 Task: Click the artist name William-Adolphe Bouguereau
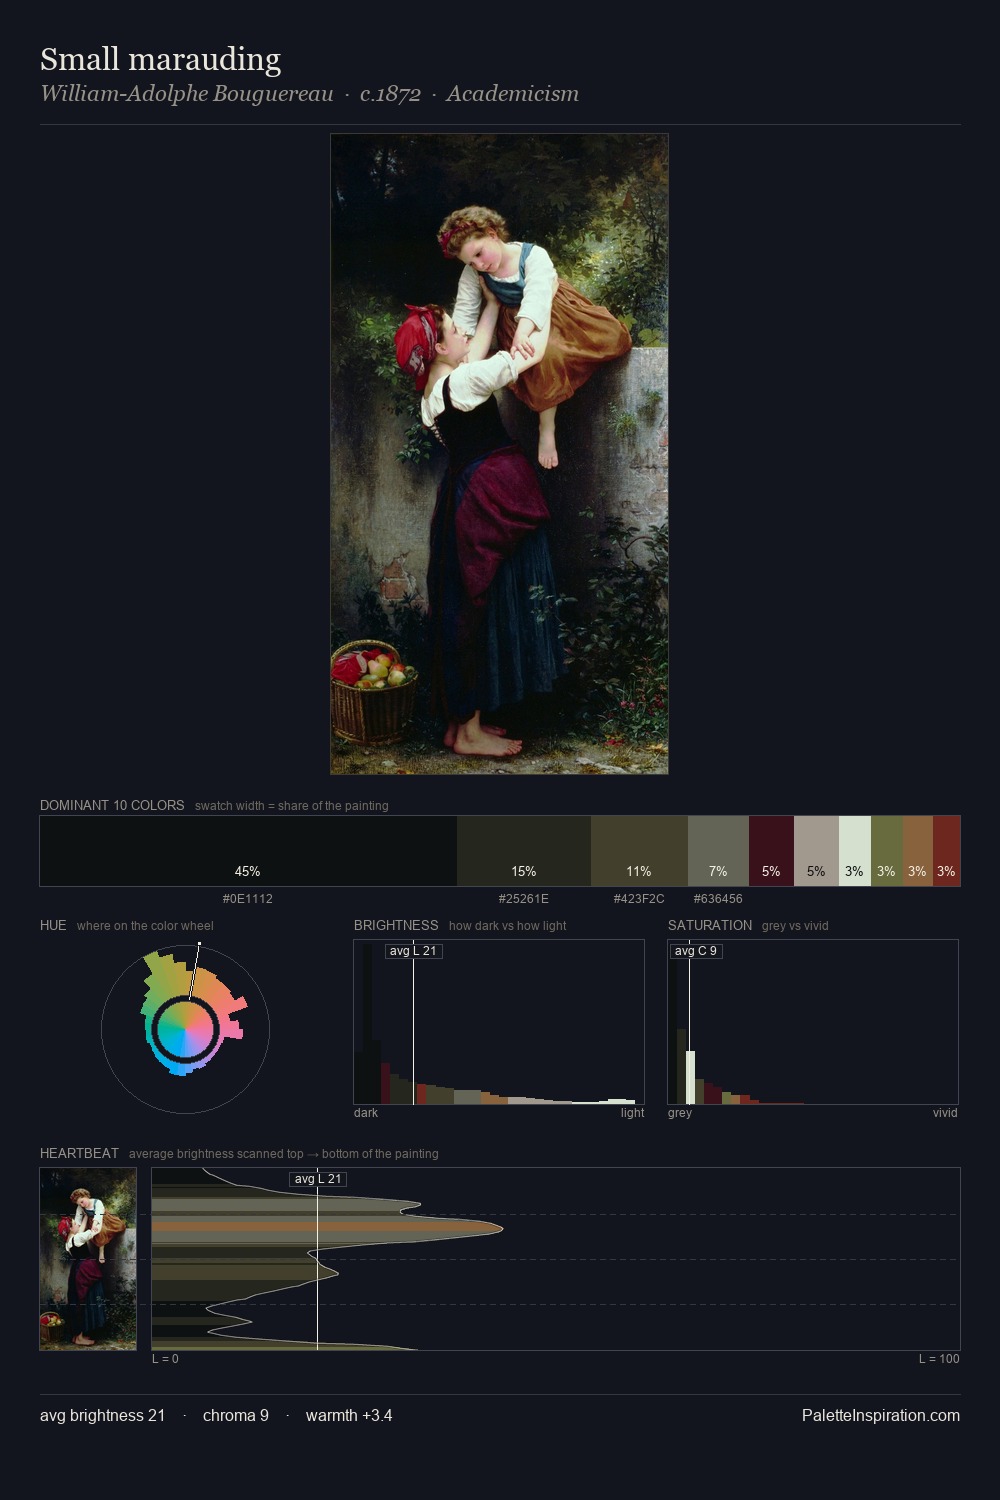[x=186, y=94]
